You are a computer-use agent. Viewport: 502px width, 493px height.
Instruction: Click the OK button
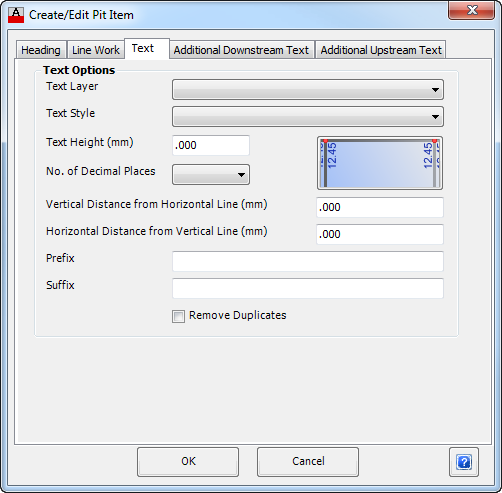[x=188, y=462]
